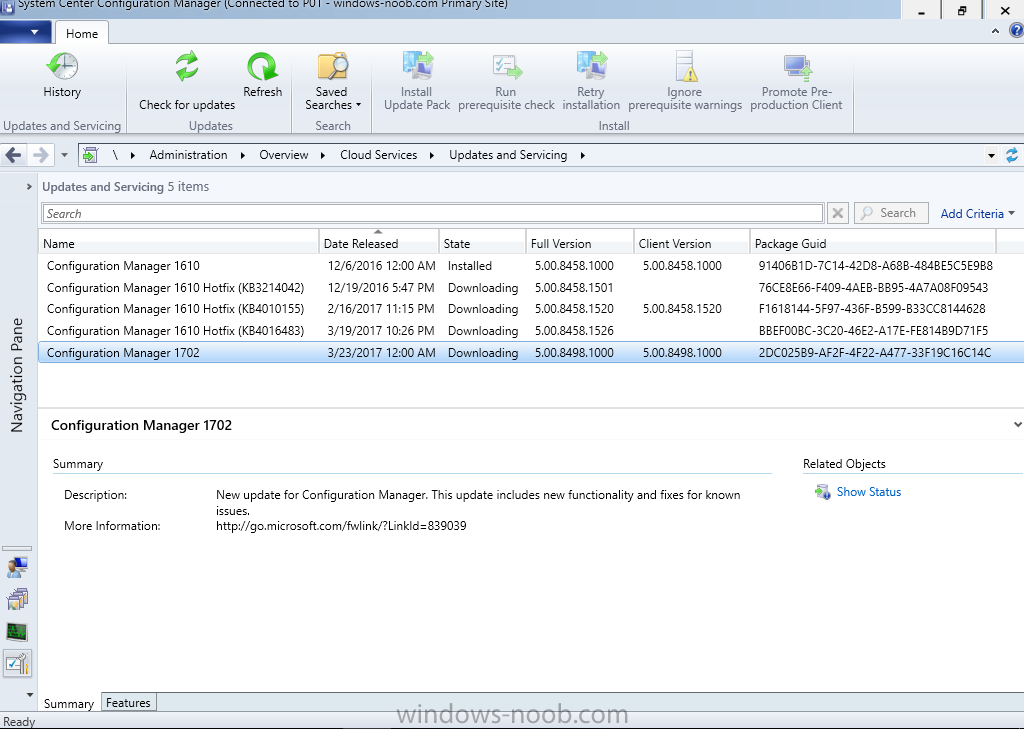Viewport: 1024px width, 729px height.
Task: Select Configuration Manager 1610 row
Action: (x=531, y=266)
